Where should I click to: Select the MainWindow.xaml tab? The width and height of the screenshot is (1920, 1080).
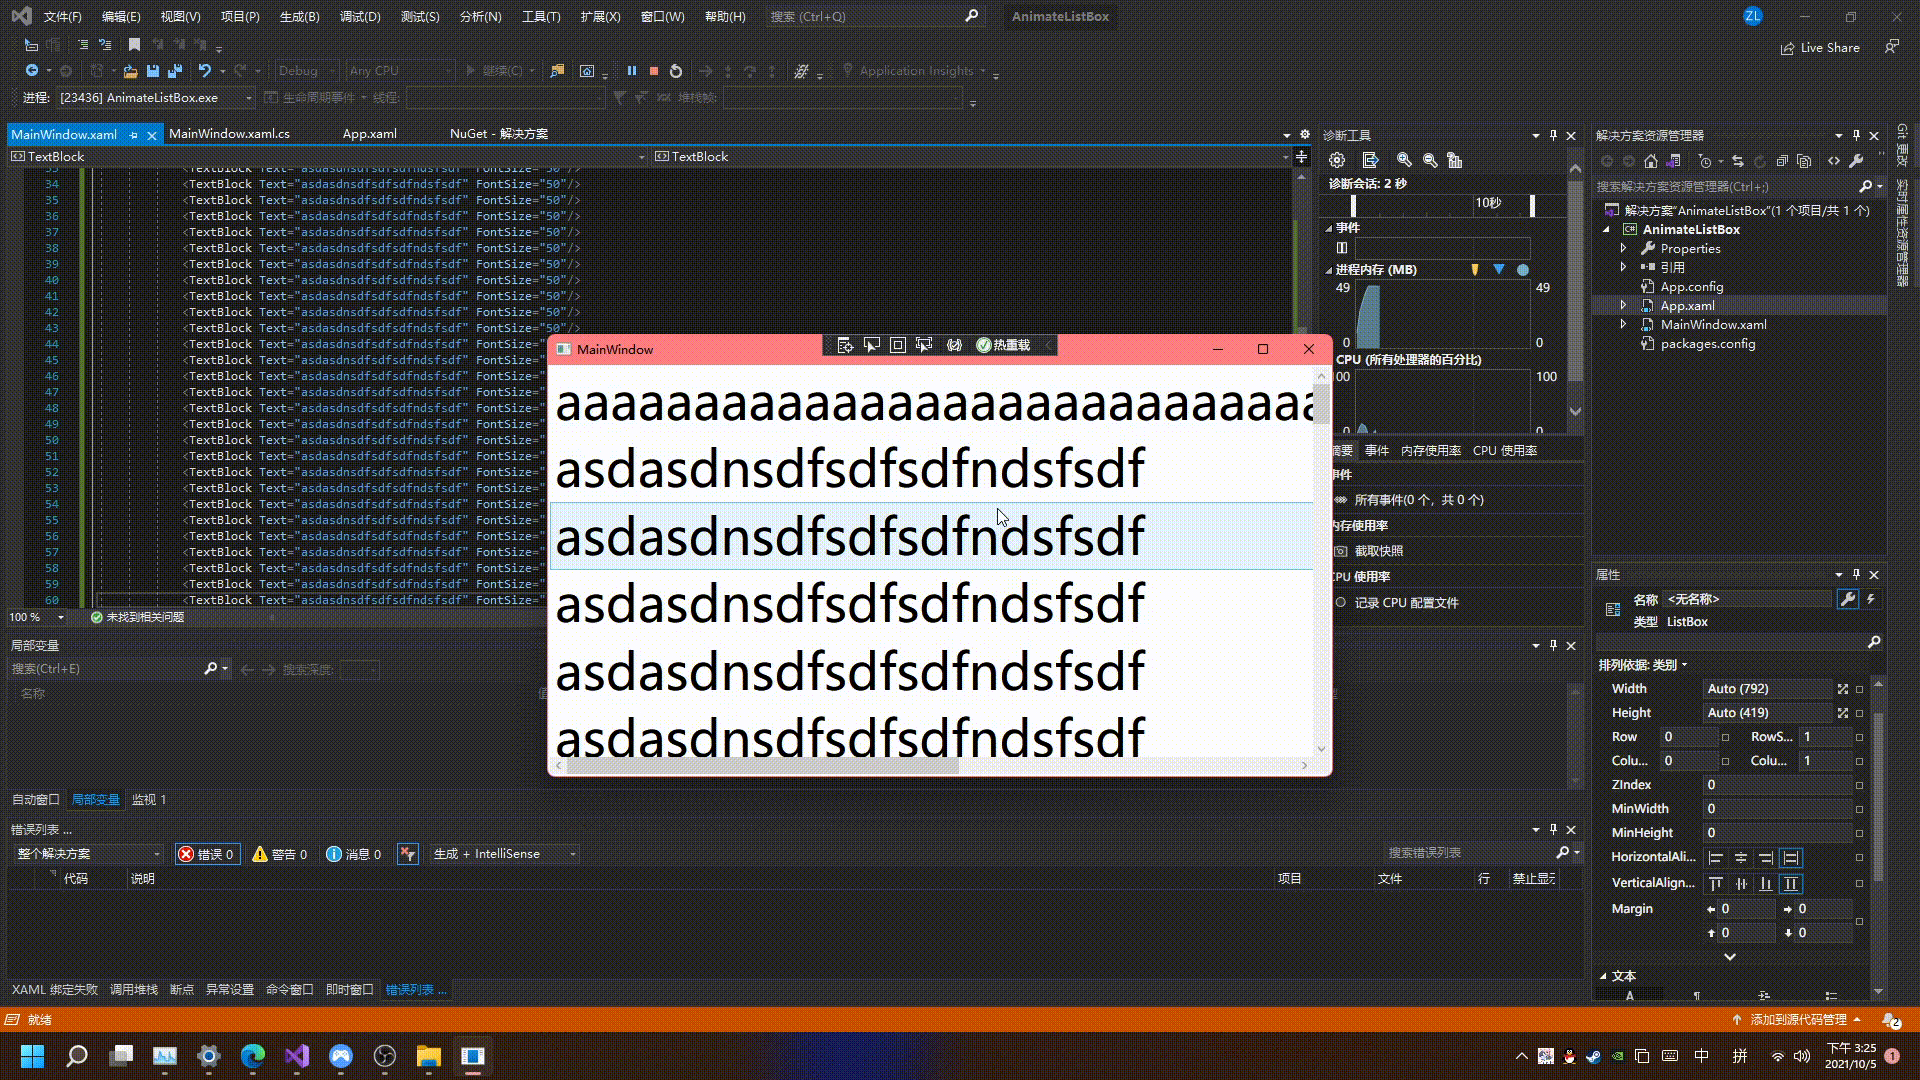pos(65,133)
